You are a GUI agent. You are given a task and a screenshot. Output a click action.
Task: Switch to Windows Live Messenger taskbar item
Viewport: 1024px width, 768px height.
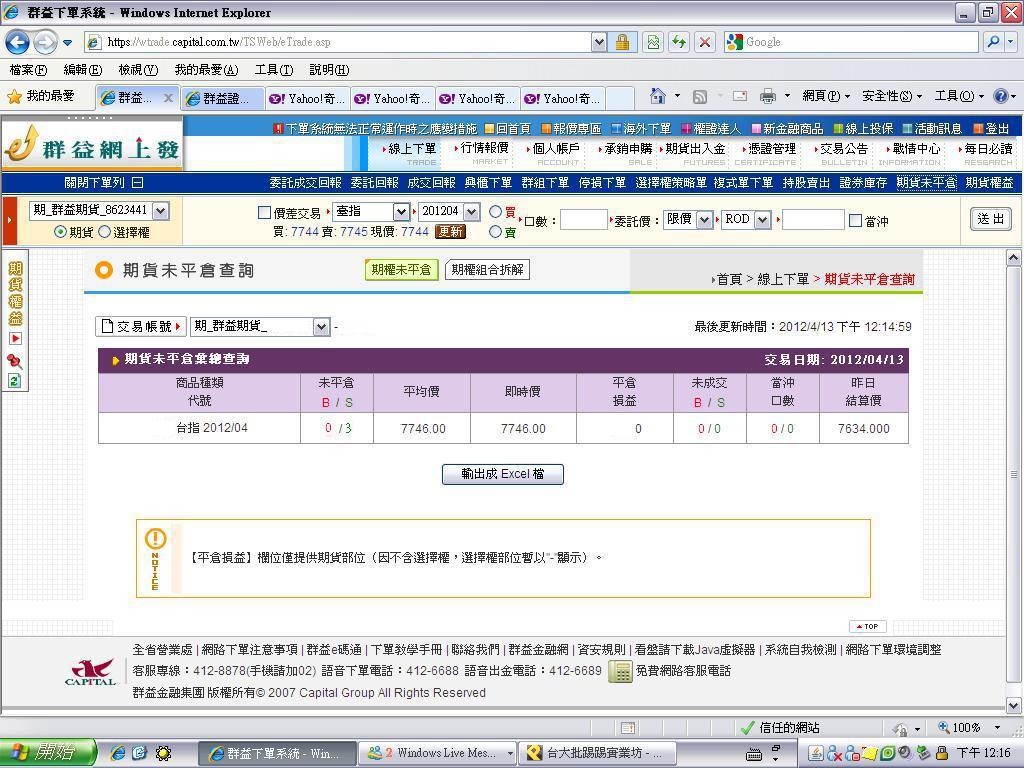(x=438, y=753)
